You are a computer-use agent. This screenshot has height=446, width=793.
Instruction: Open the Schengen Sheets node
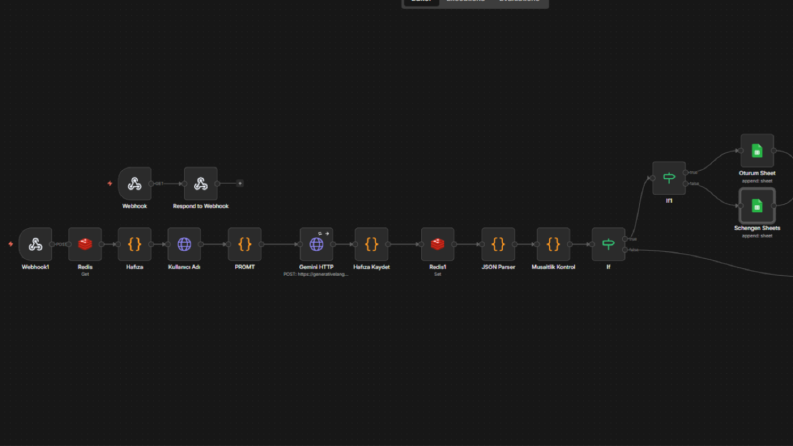coord(757,206)
